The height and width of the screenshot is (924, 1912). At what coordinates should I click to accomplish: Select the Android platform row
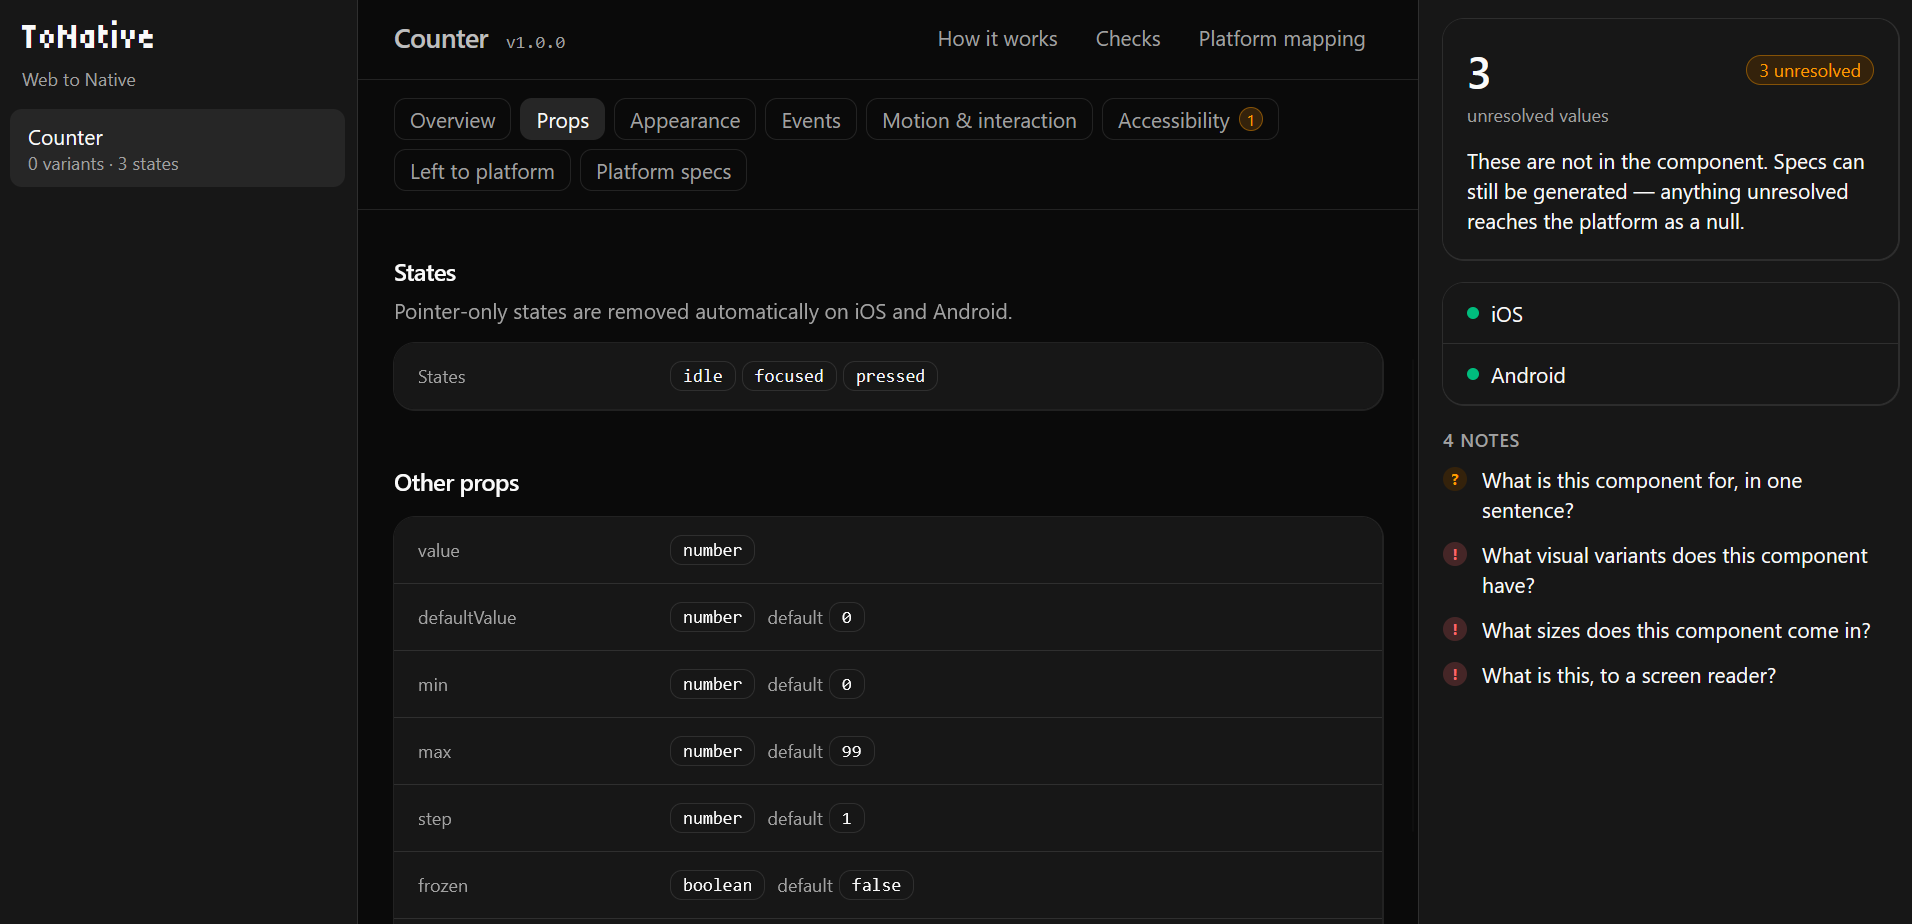[x=1670, y=375]
